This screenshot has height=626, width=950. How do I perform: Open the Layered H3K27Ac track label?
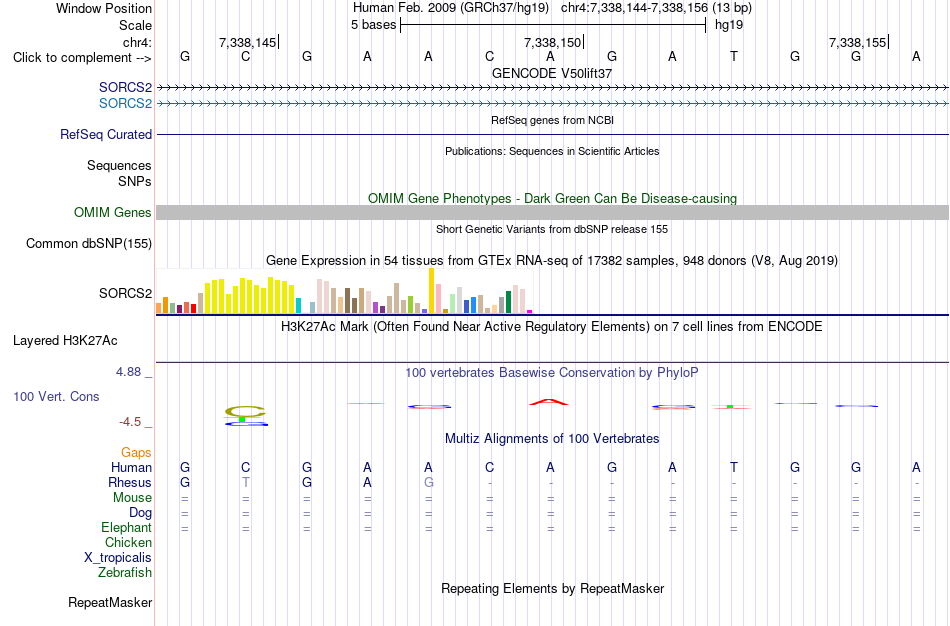[x=65, y=341]
